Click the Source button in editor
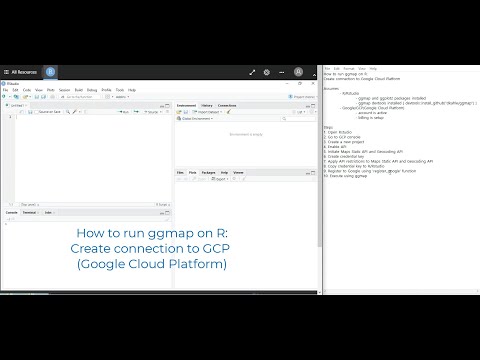 151,112
